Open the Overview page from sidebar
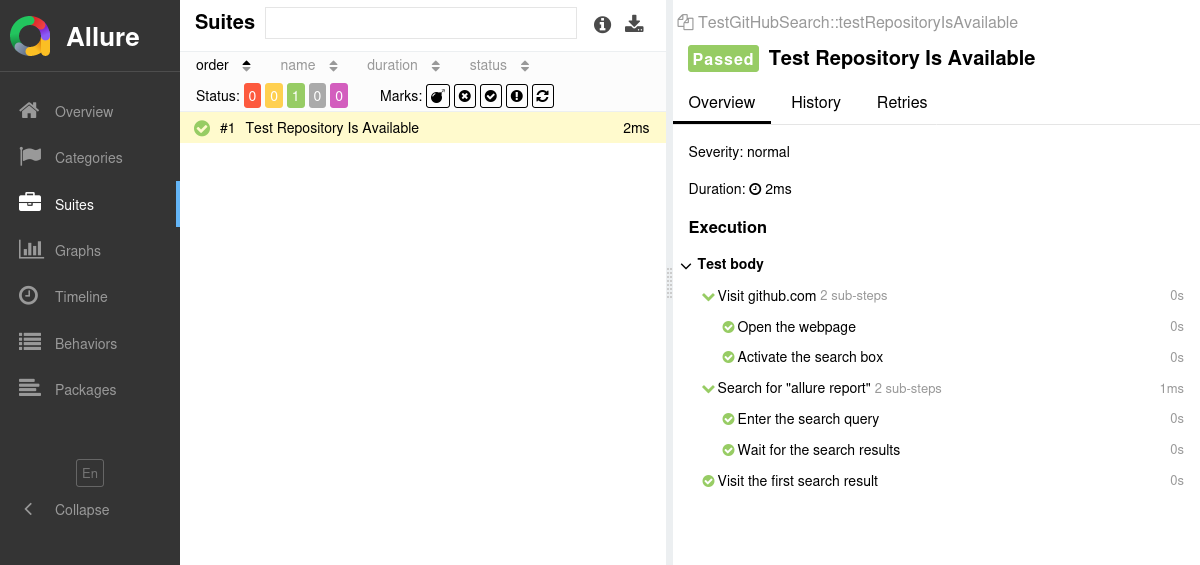The height and width of the screenshot is (565, 1200). [x=84, y=112]
